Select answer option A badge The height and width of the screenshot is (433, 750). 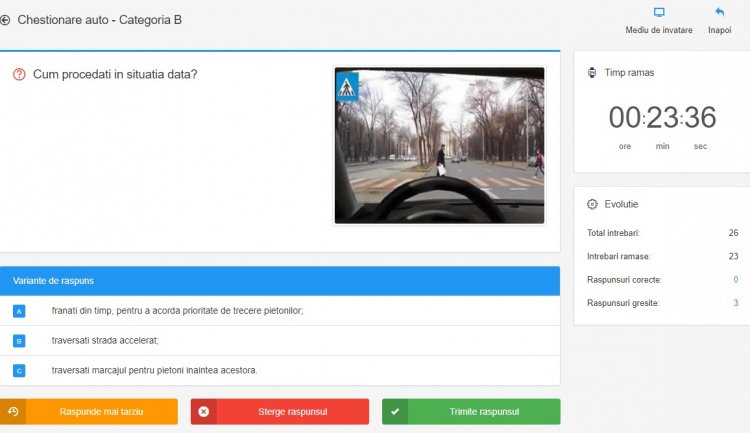tap(19, 311)
